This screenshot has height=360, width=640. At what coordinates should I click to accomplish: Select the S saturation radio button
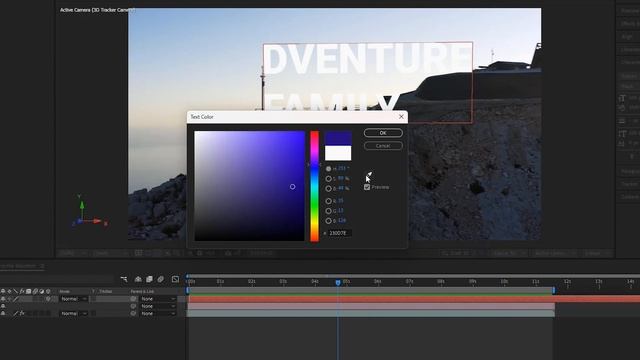click(328, 179)
